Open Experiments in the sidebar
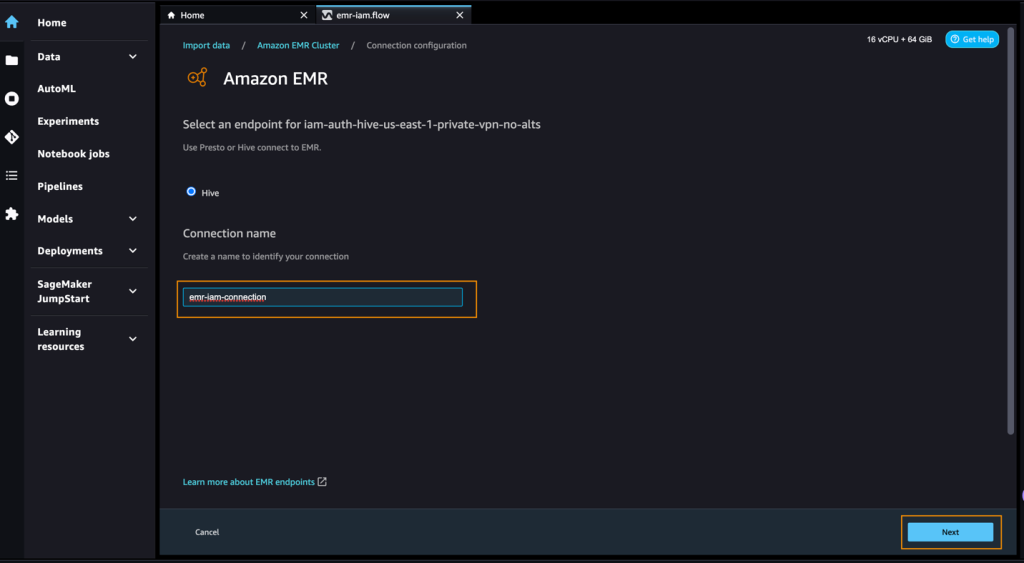The height and width of the screenshot is (563, 1024). coord(68,121)
